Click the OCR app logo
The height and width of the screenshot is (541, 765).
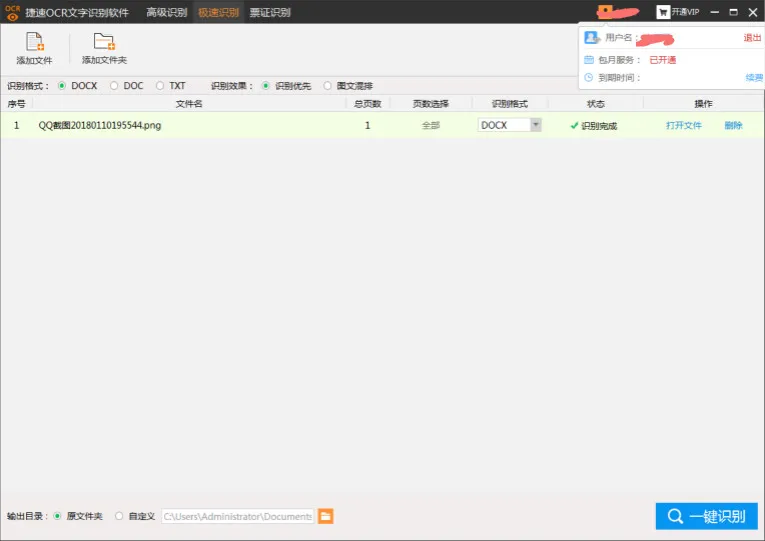13,13
